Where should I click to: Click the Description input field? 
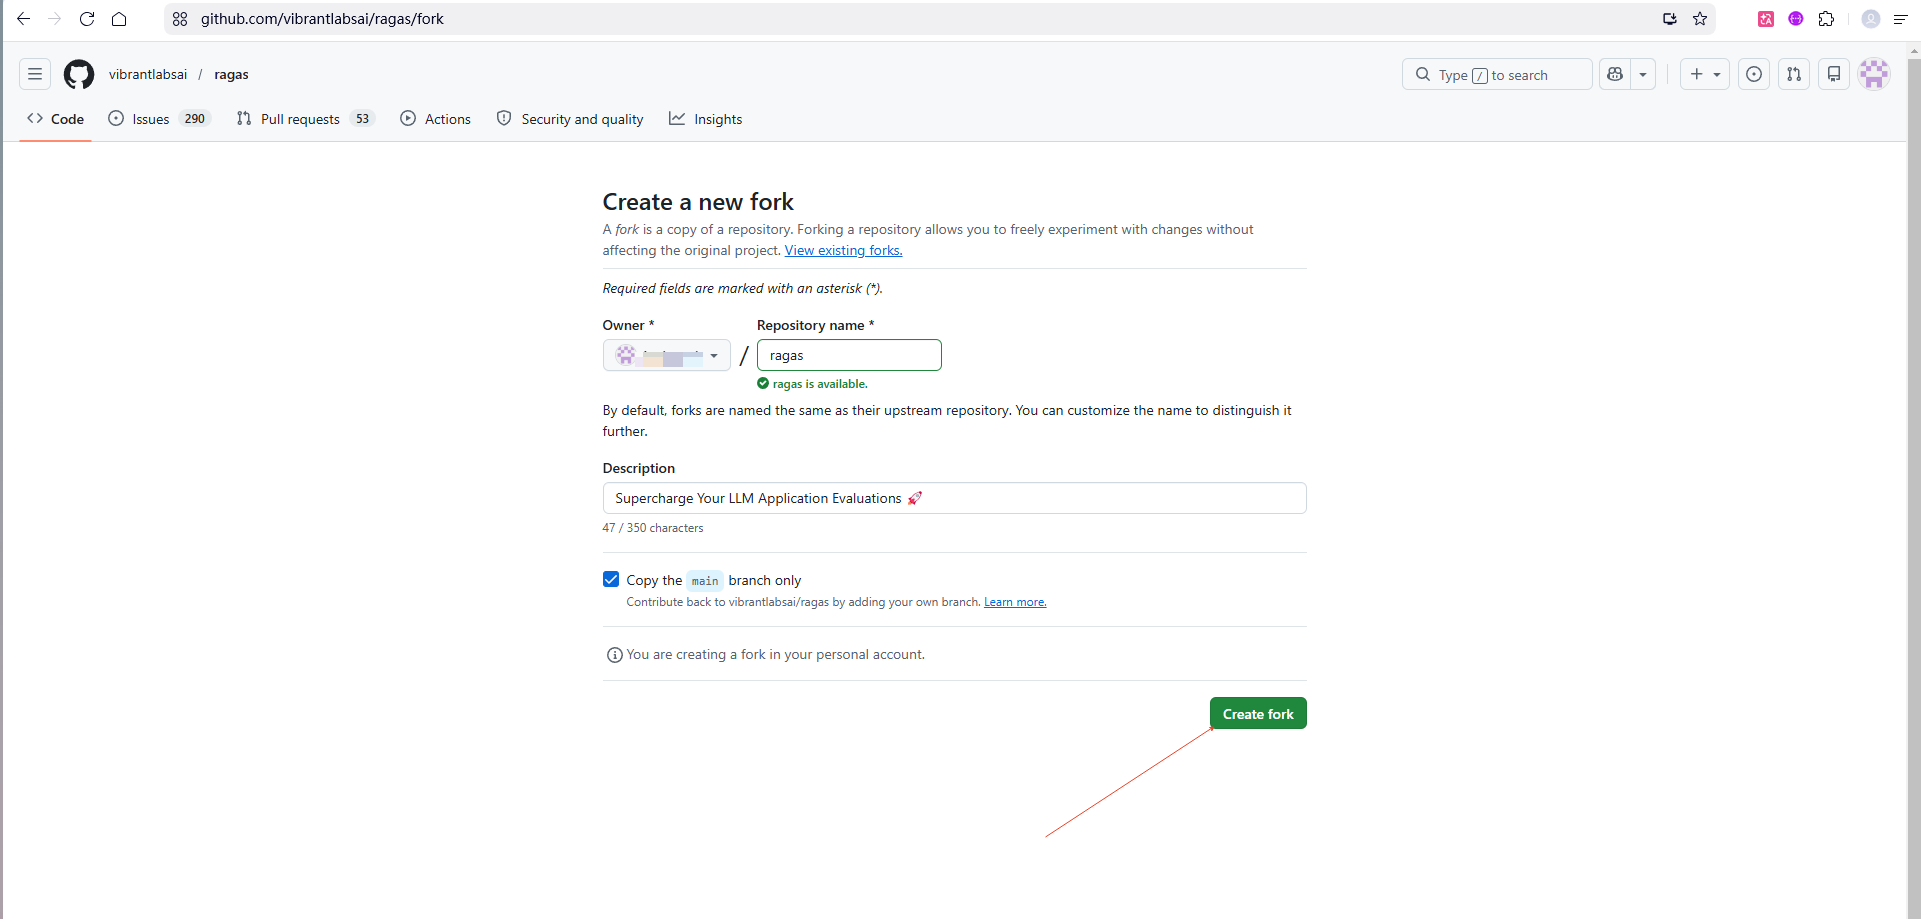(954, 498)
